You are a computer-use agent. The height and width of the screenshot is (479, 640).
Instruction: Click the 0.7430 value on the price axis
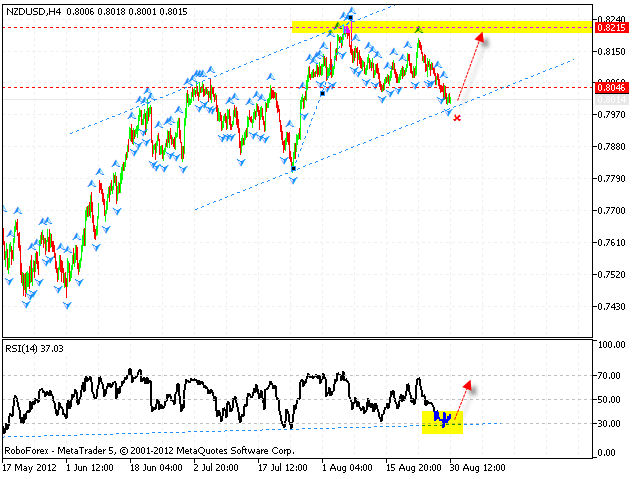point(610,306)
